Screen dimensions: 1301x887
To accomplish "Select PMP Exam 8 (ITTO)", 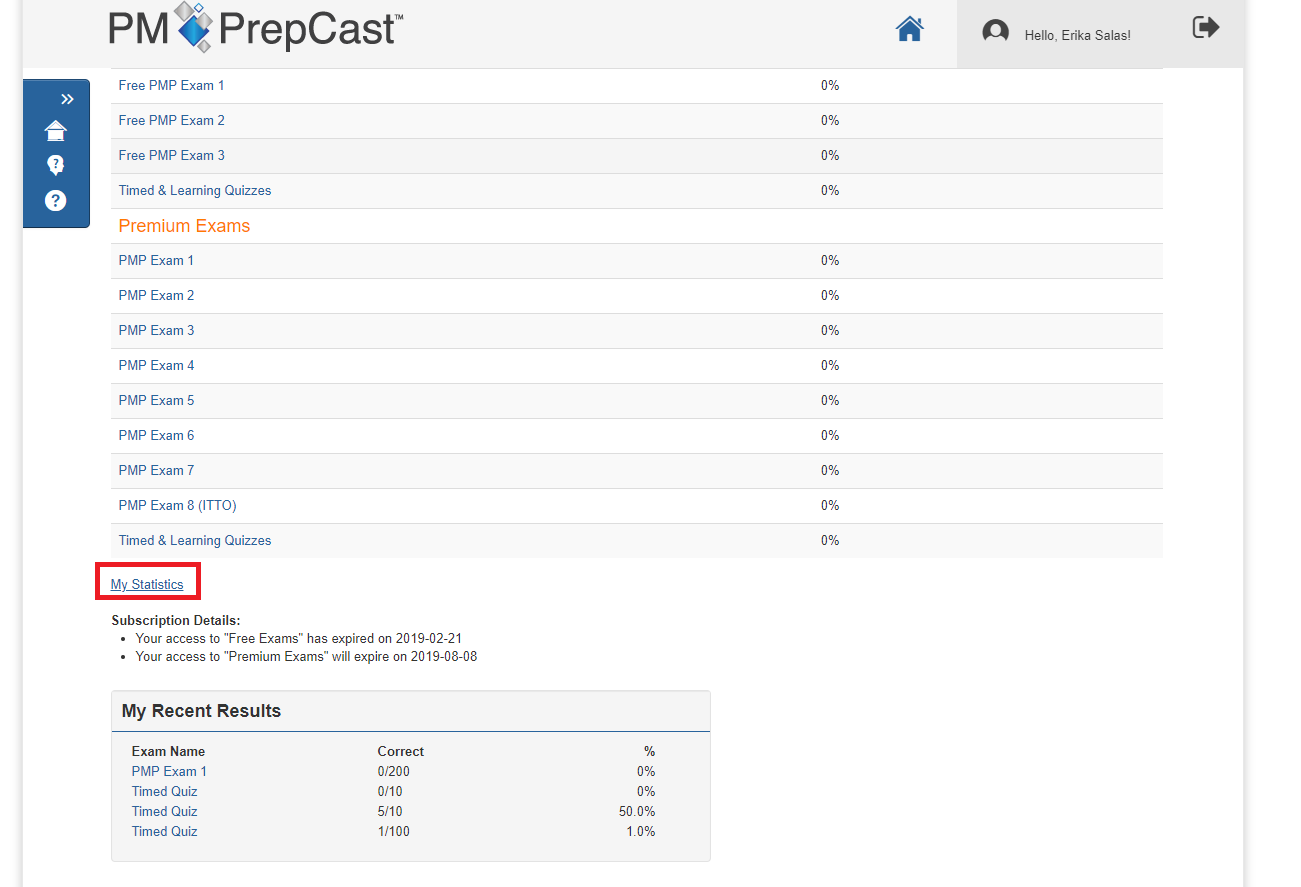I will [177, 506].
